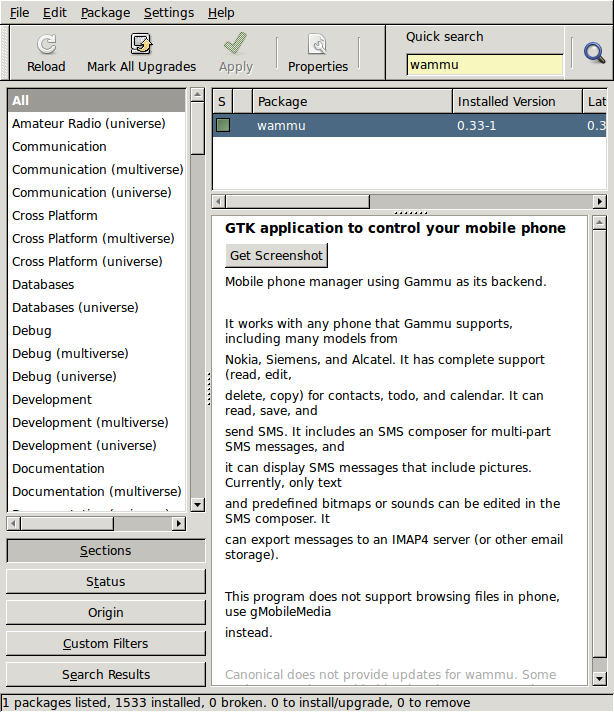Open the Help menu
Screen dimensions: 614x712
(x=221, y=12)
